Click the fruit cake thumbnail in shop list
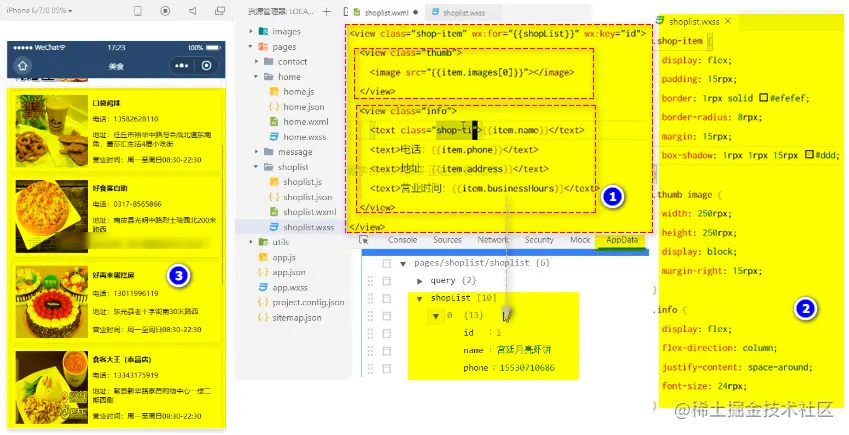849x435 pixels. pos(52,302)
